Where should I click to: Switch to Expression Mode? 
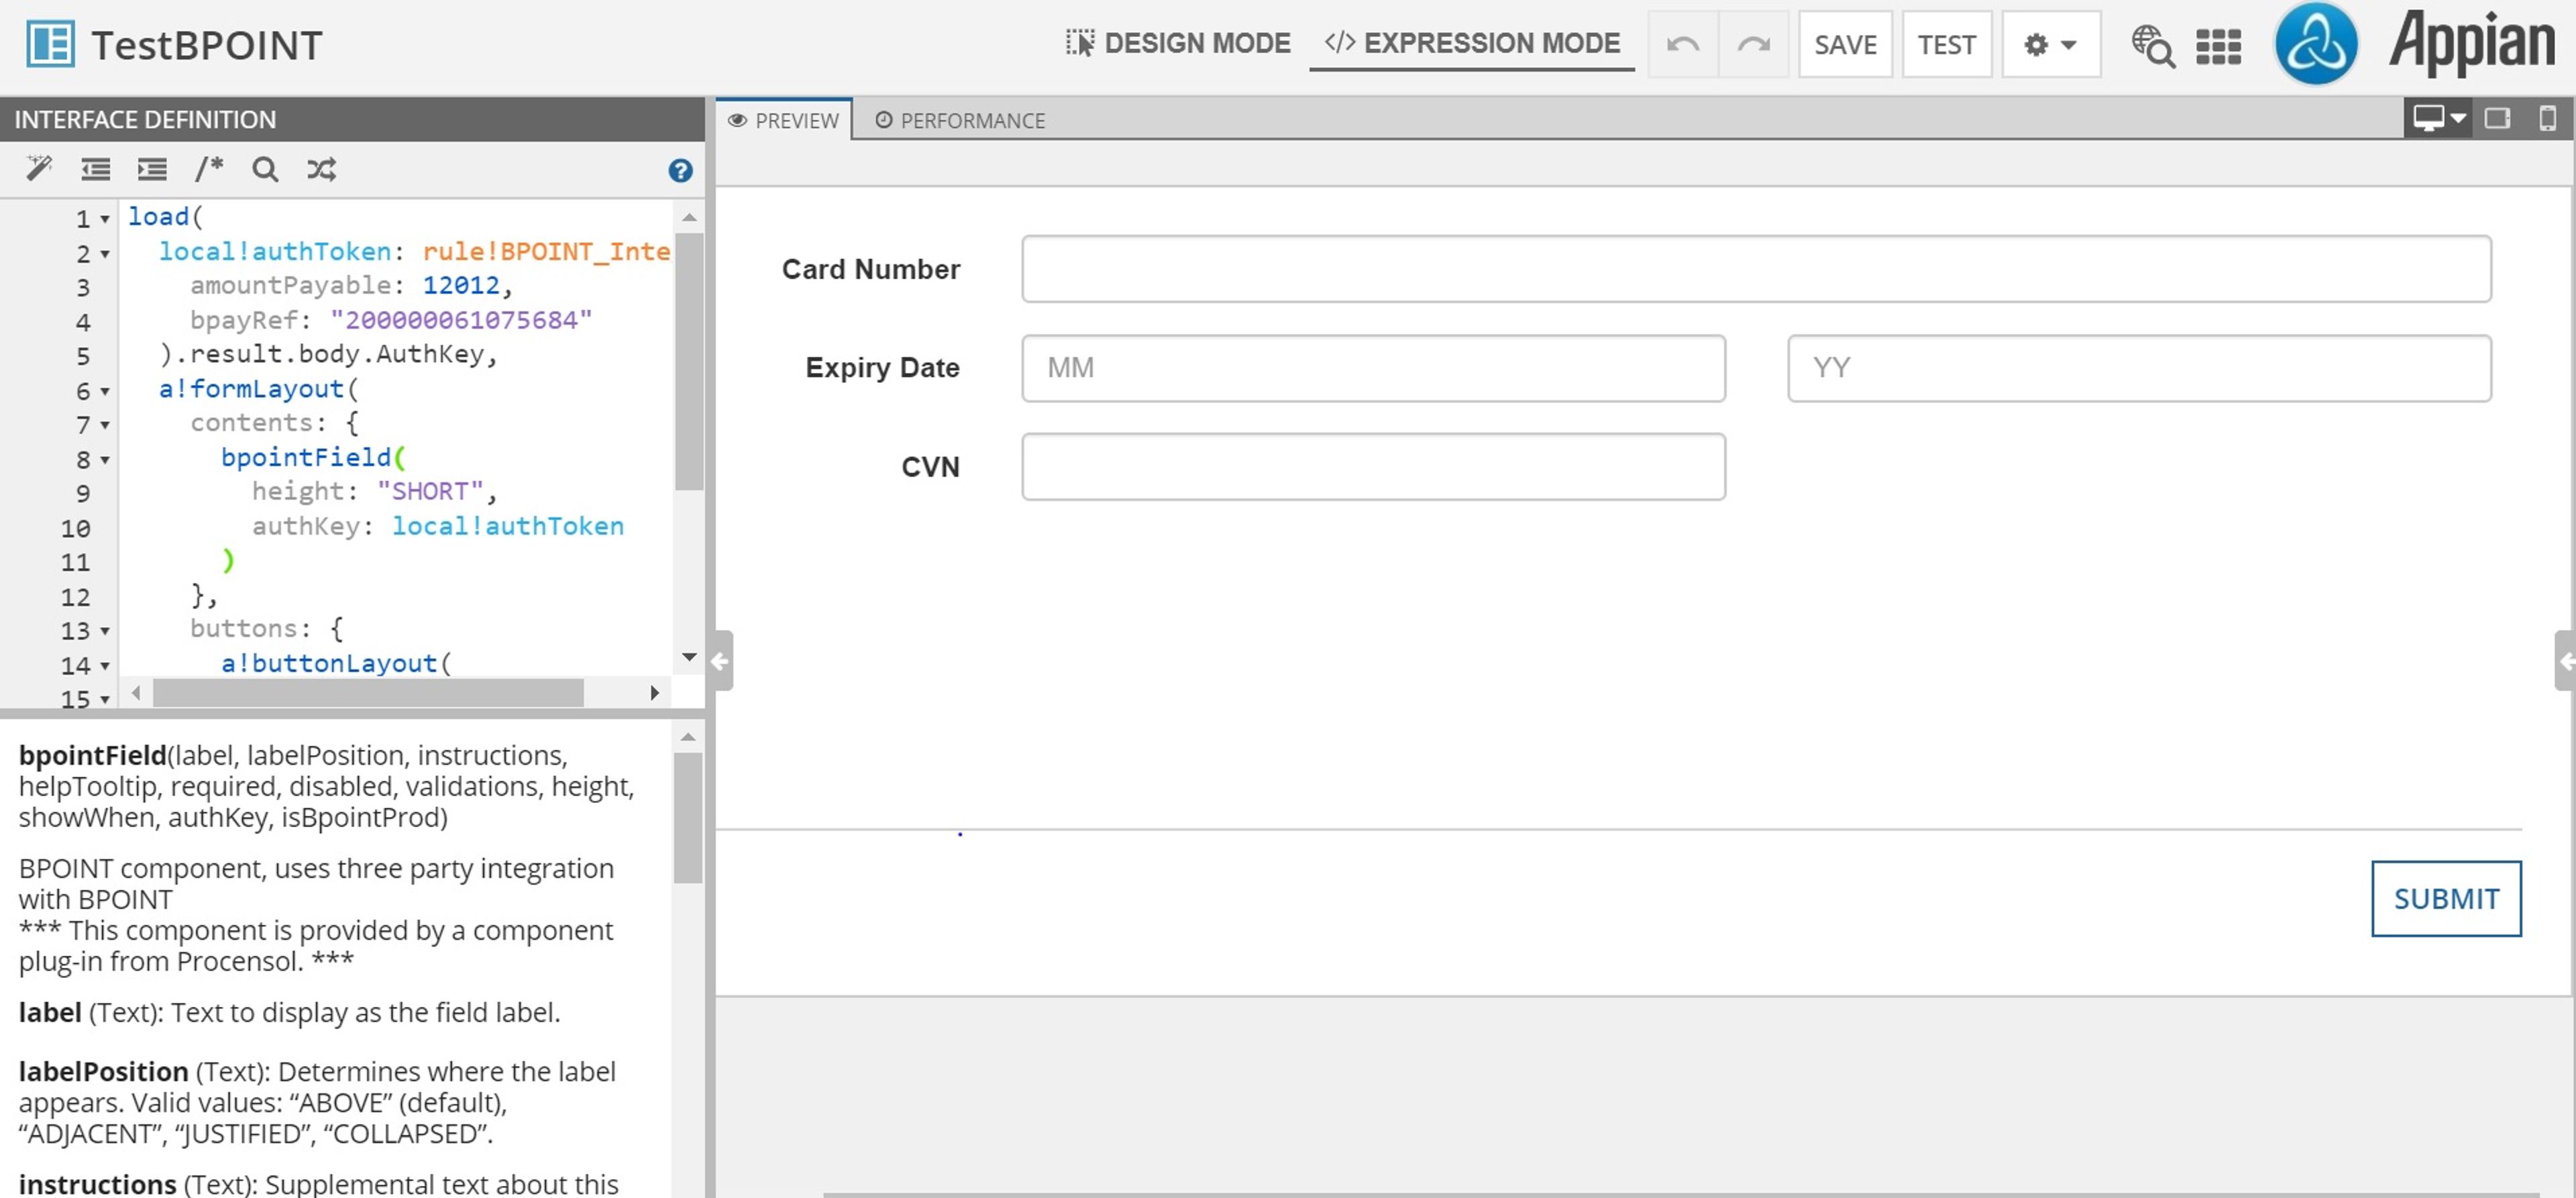click(1472, 43)
